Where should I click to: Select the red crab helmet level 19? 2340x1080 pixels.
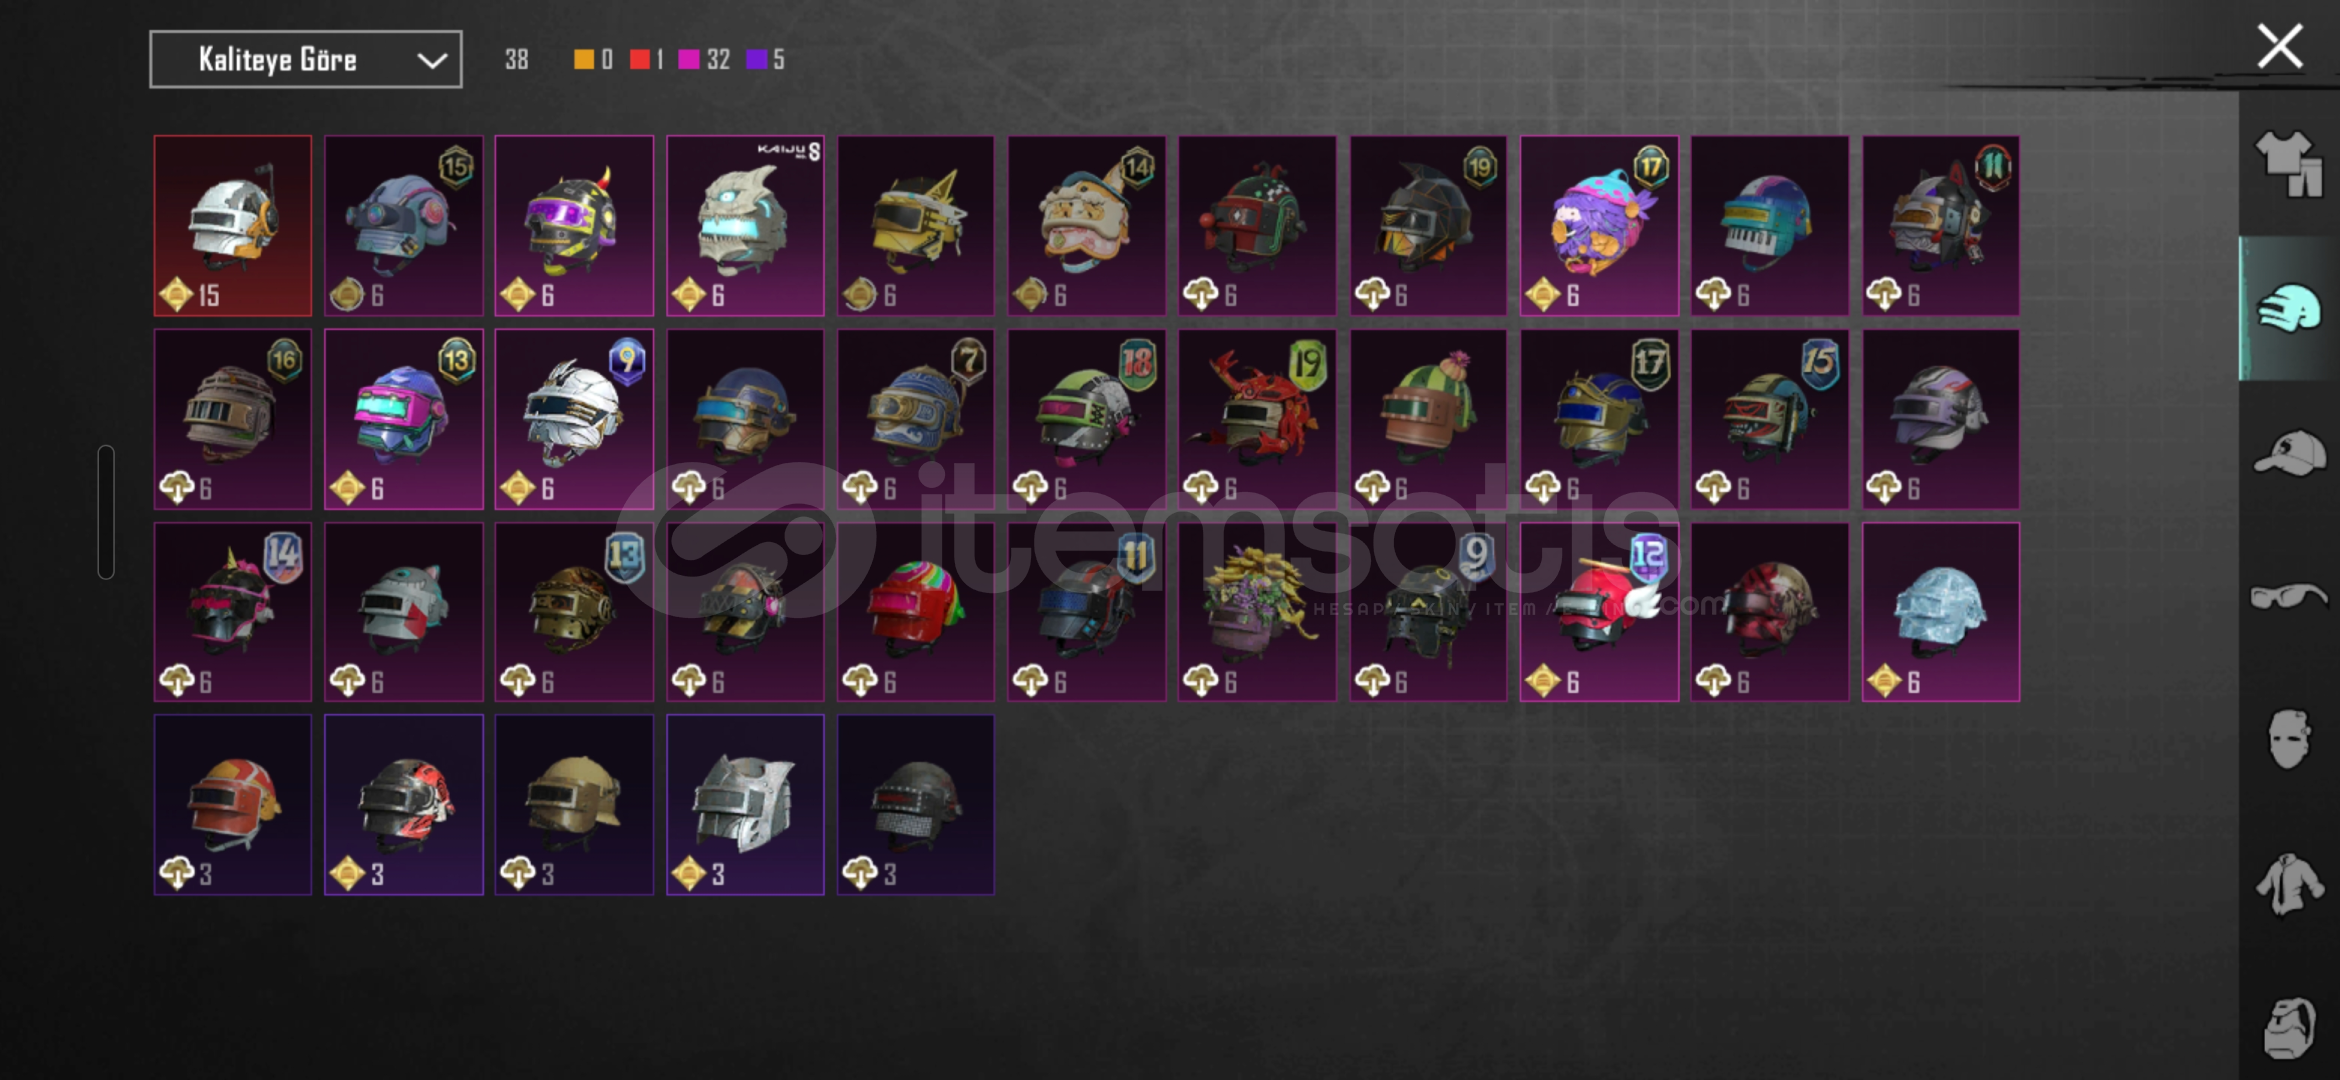click(1257, 419)
